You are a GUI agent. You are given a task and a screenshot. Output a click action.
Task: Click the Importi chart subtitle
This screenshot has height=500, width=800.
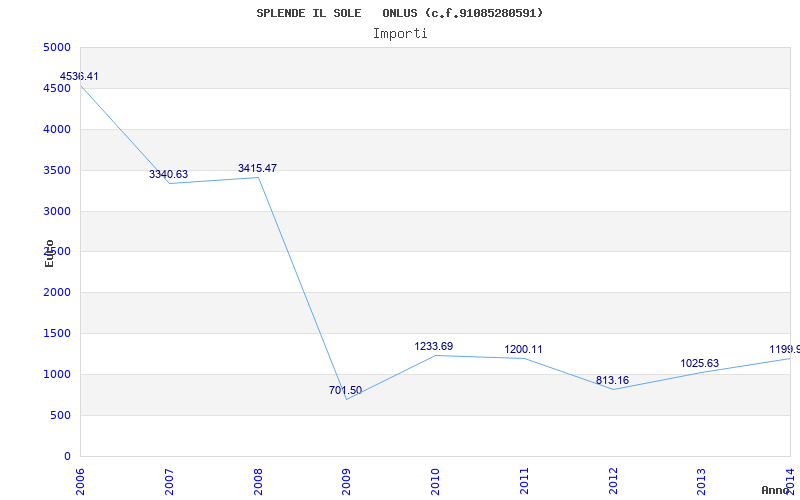pos(400,34)
